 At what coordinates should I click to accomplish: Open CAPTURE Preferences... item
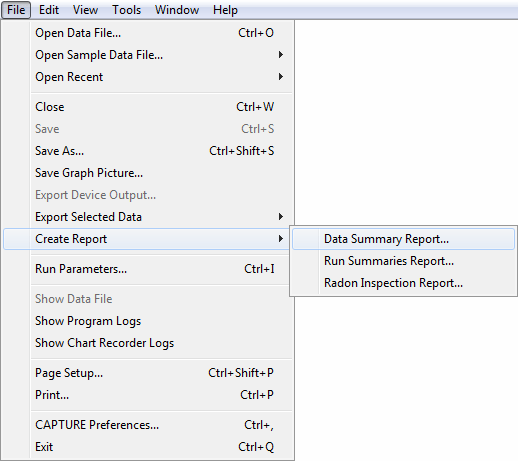[x=148, y=425]
